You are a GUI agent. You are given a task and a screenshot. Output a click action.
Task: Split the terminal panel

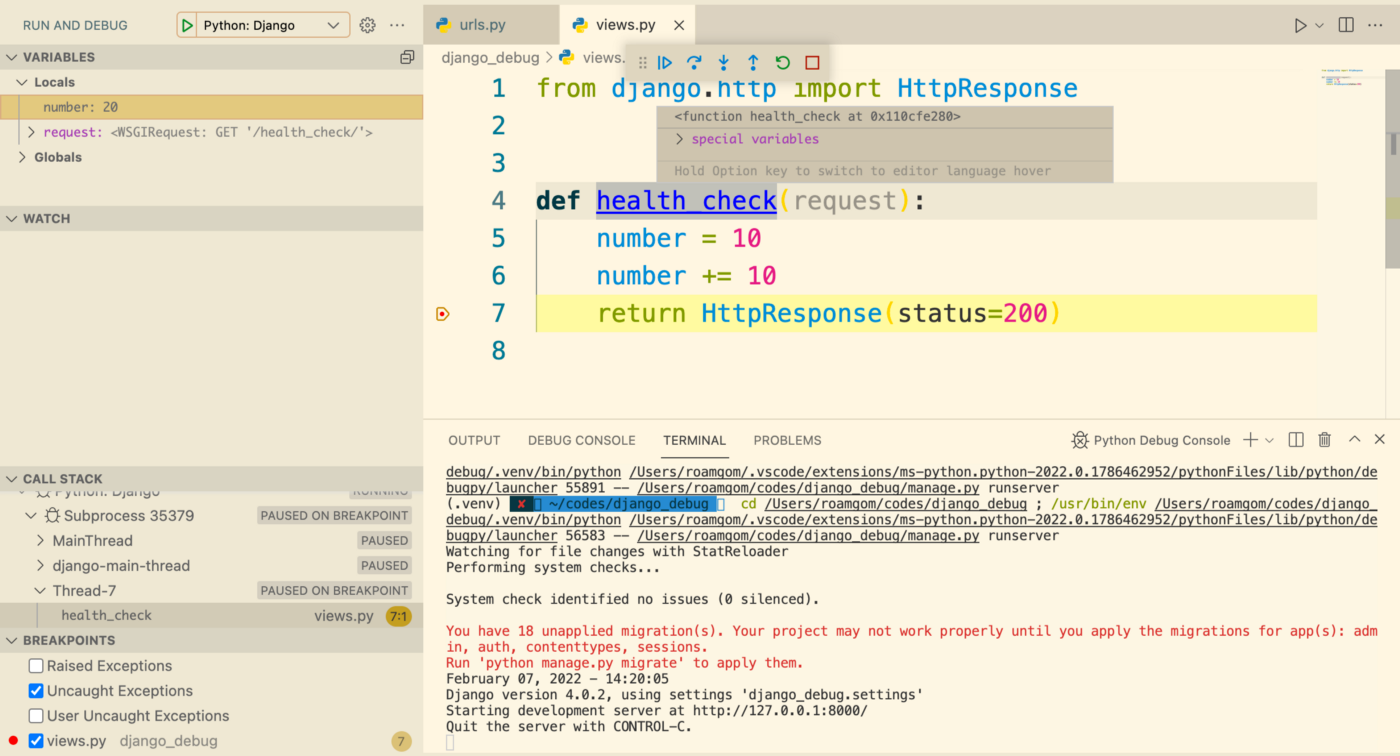click(1296, 440)
